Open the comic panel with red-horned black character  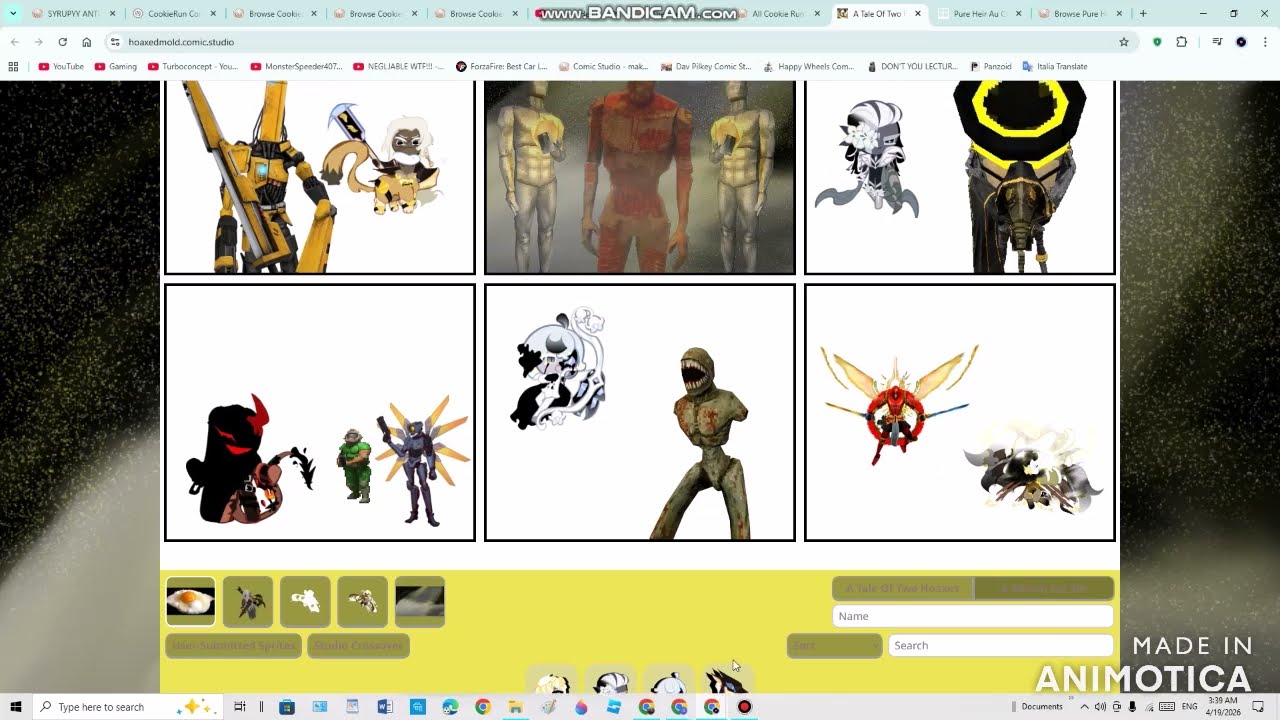[x=320, y=413]
